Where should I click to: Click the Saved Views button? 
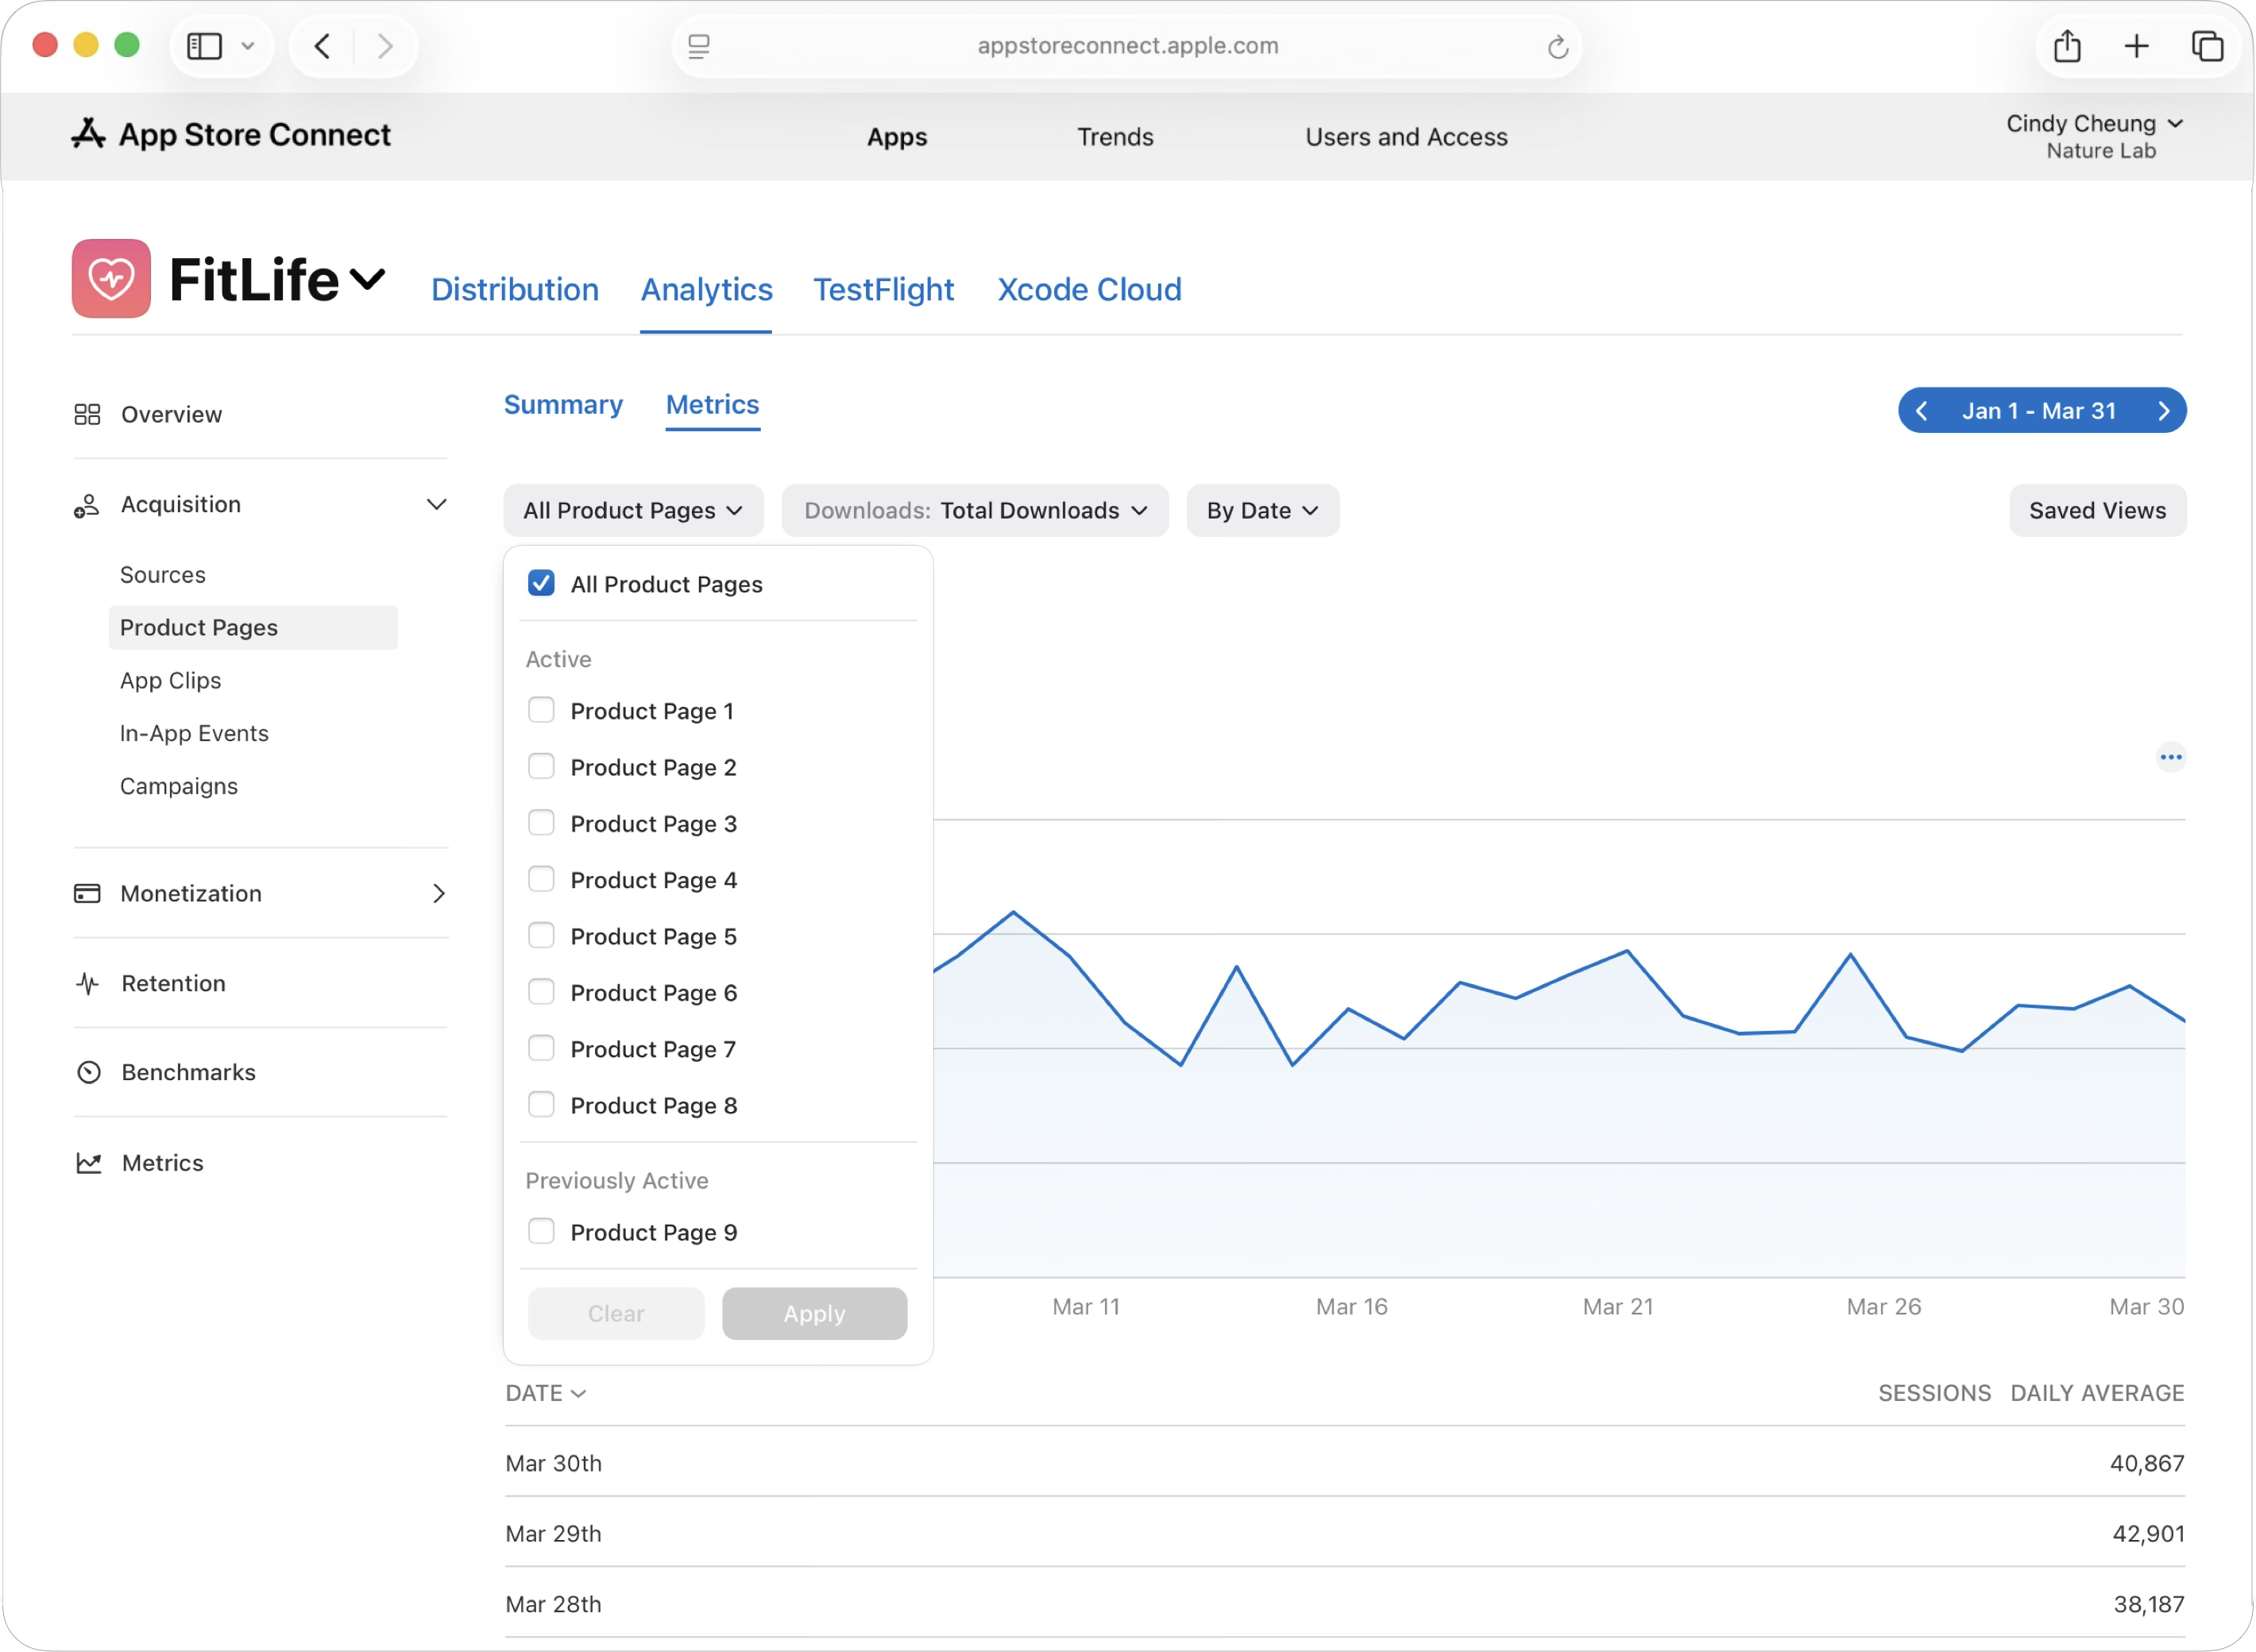tap(2097, 511)
